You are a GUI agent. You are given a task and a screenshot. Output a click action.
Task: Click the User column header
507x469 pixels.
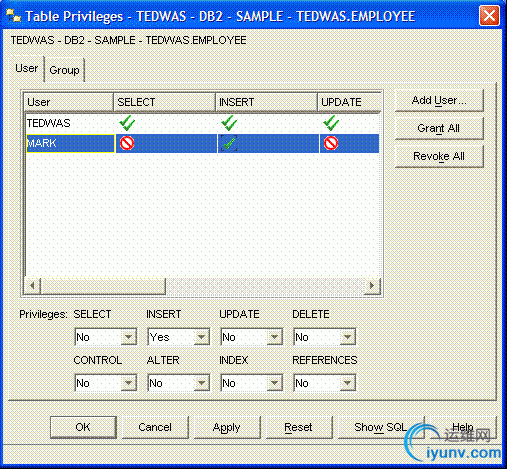(x=69, y=102)
